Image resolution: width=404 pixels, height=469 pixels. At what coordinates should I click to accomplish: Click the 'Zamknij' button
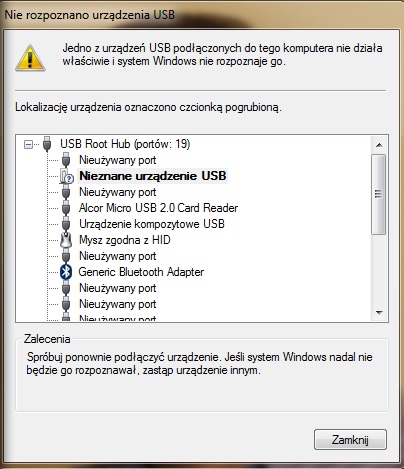tap(350, 439)
